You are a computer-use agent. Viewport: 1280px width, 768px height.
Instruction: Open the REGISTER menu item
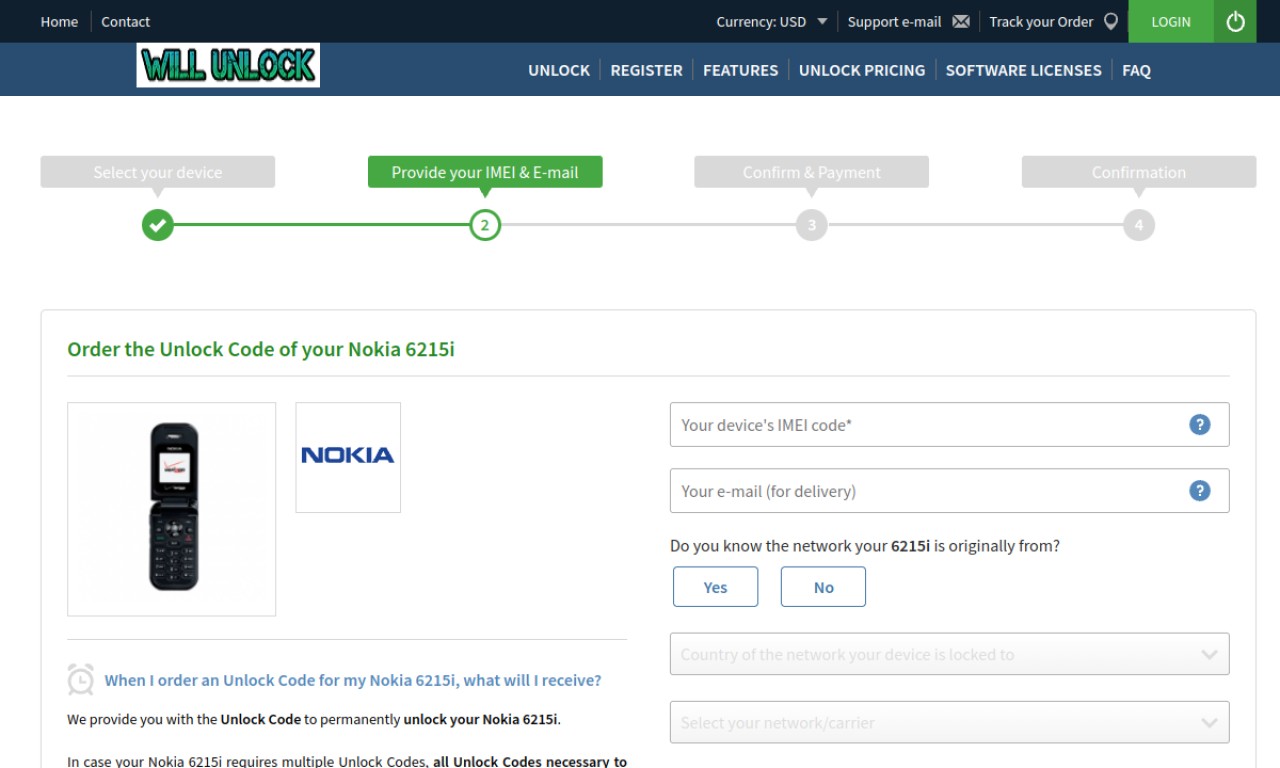point(646,70)
